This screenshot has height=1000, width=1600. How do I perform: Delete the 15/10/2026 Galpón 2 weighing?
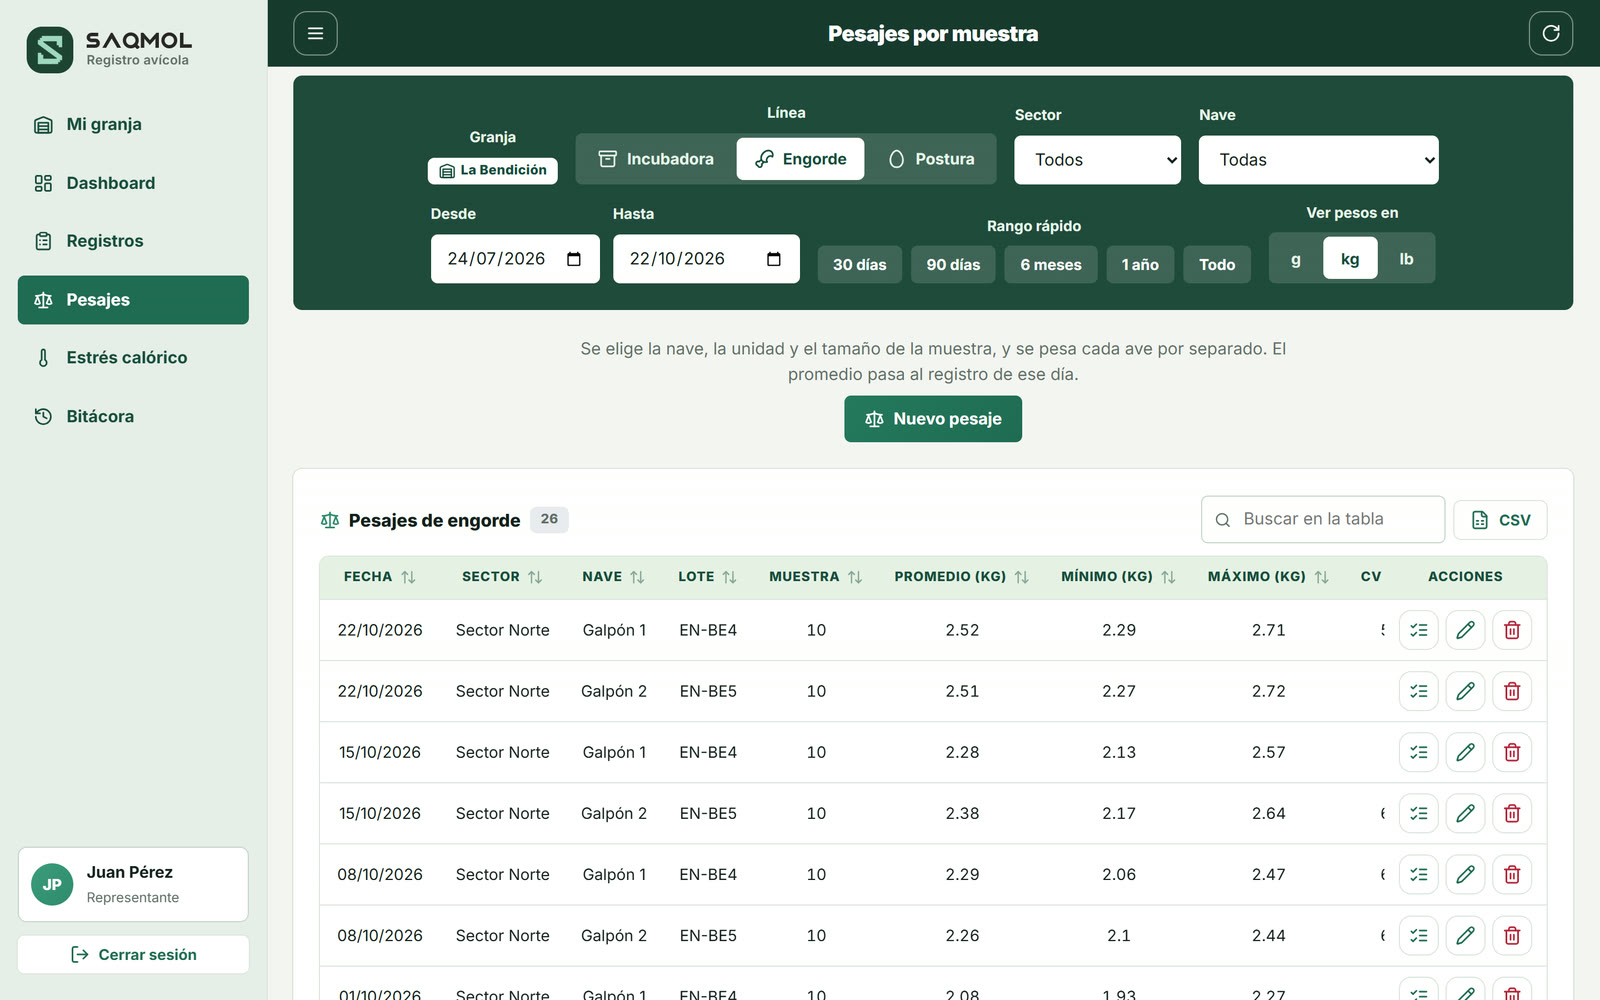point(1512,813)
